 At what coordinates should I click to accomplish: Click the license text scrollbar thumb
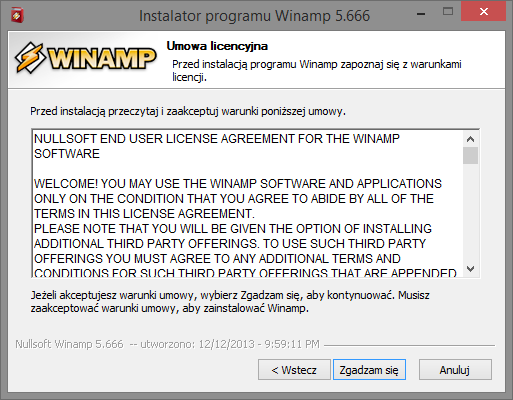[x=470, y=155]
